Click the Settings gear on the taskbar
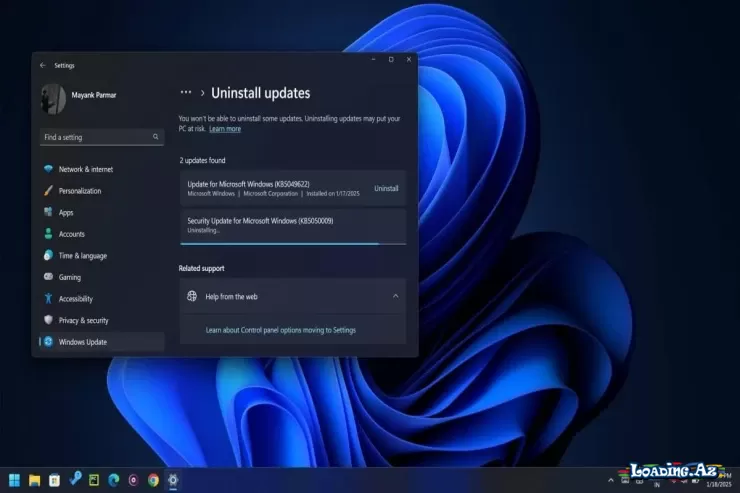Screen dimensions: 740x493 point(173,480)
